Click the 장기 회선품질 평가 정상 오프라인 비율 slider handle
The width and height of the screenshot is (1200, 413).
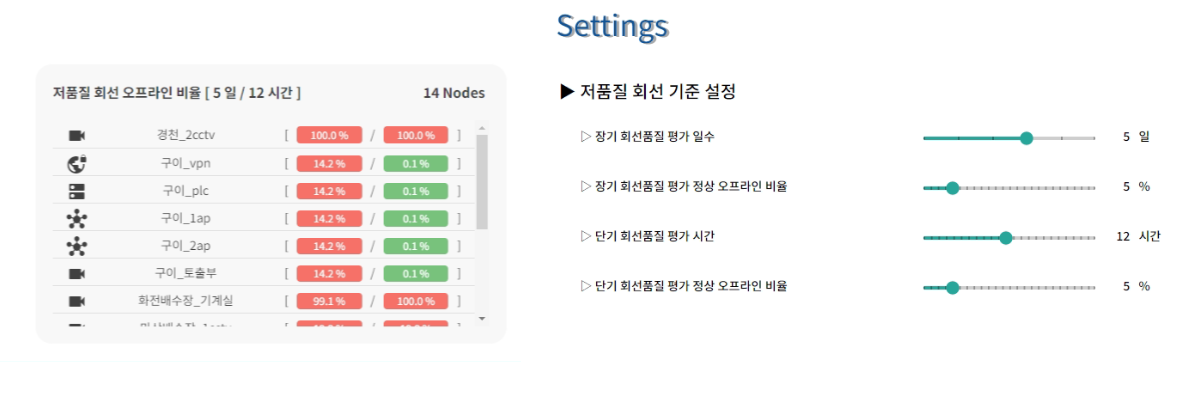coord(952,187)
